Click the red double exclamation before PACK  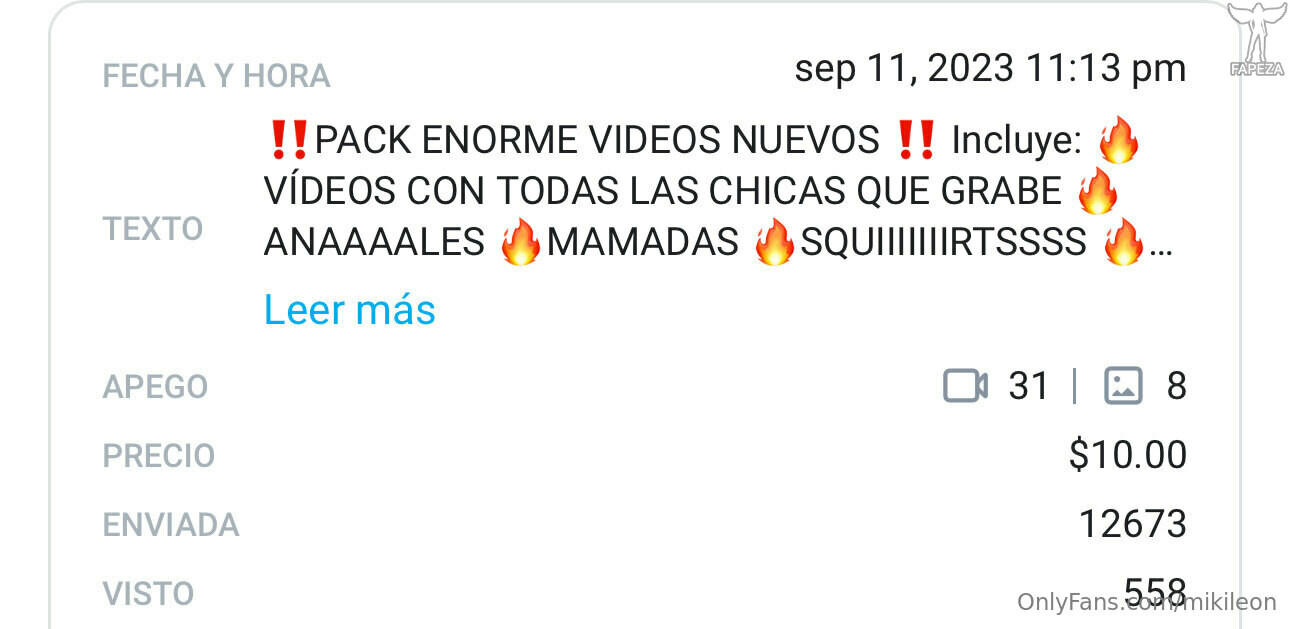click(288, 141)
